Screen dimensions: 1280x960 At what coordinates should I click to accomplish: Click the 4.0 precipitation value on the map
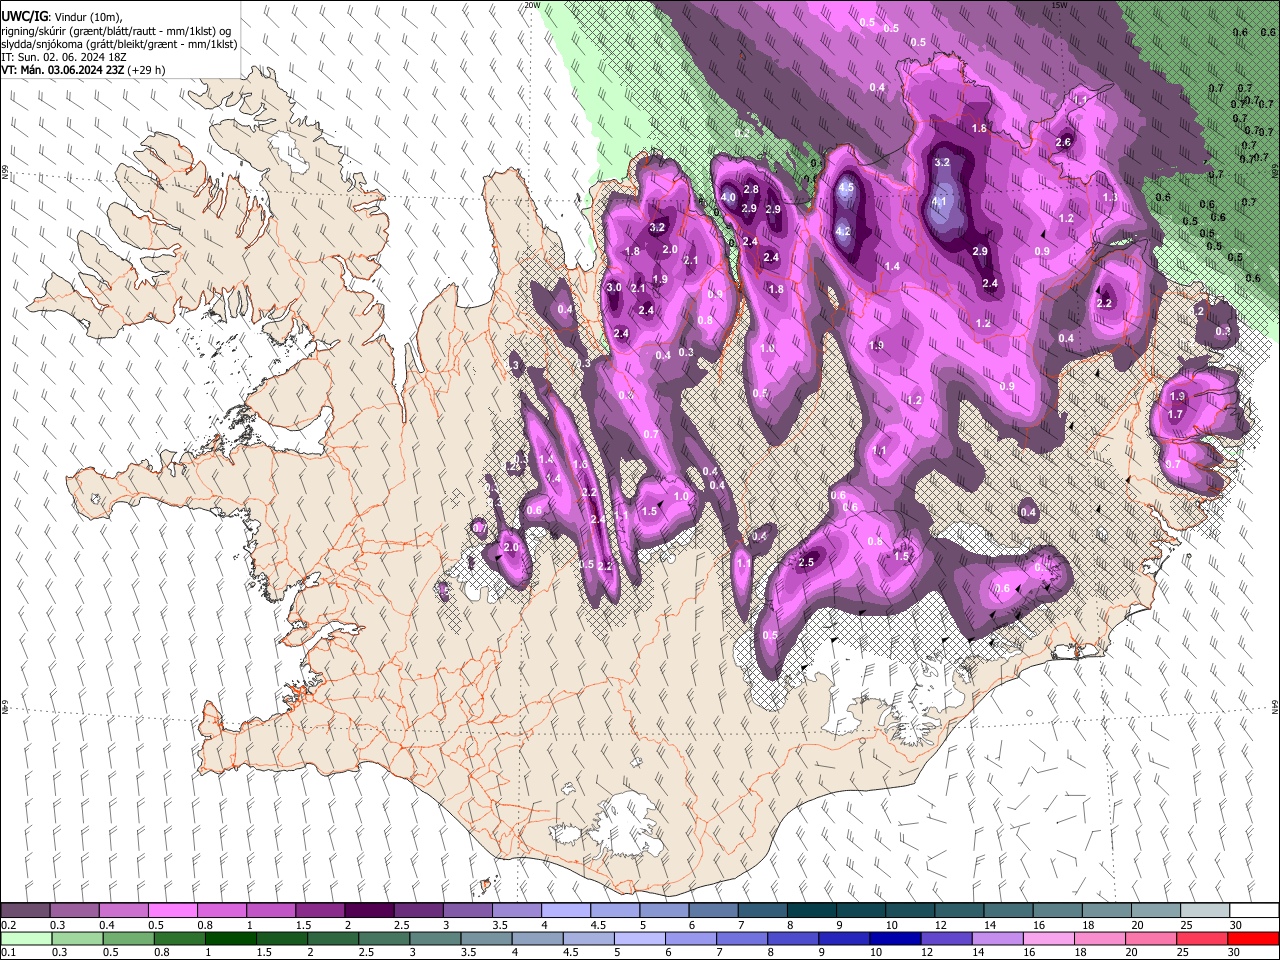tap(729, 197)
